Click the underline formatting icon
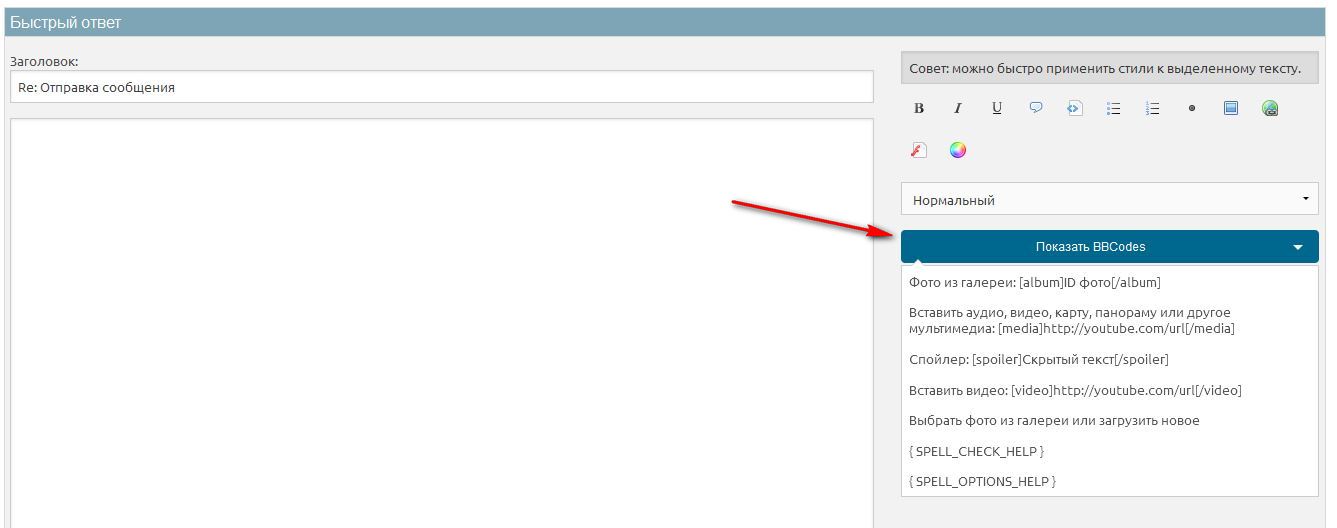 [x=997, y=109]
